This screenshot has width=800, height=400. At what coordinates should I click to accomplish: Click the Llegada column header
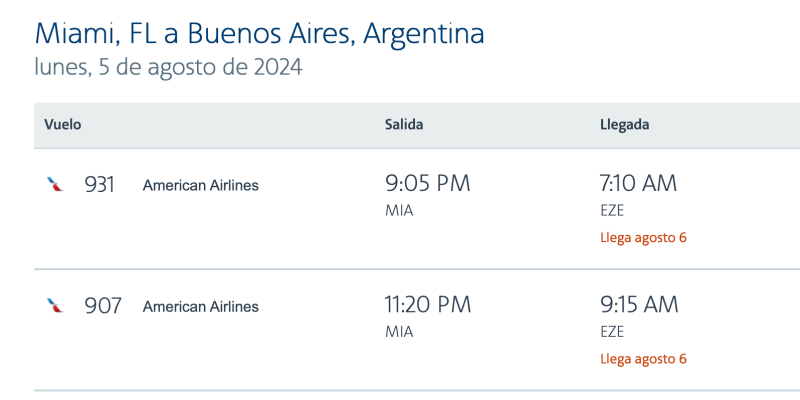(624, 125)
